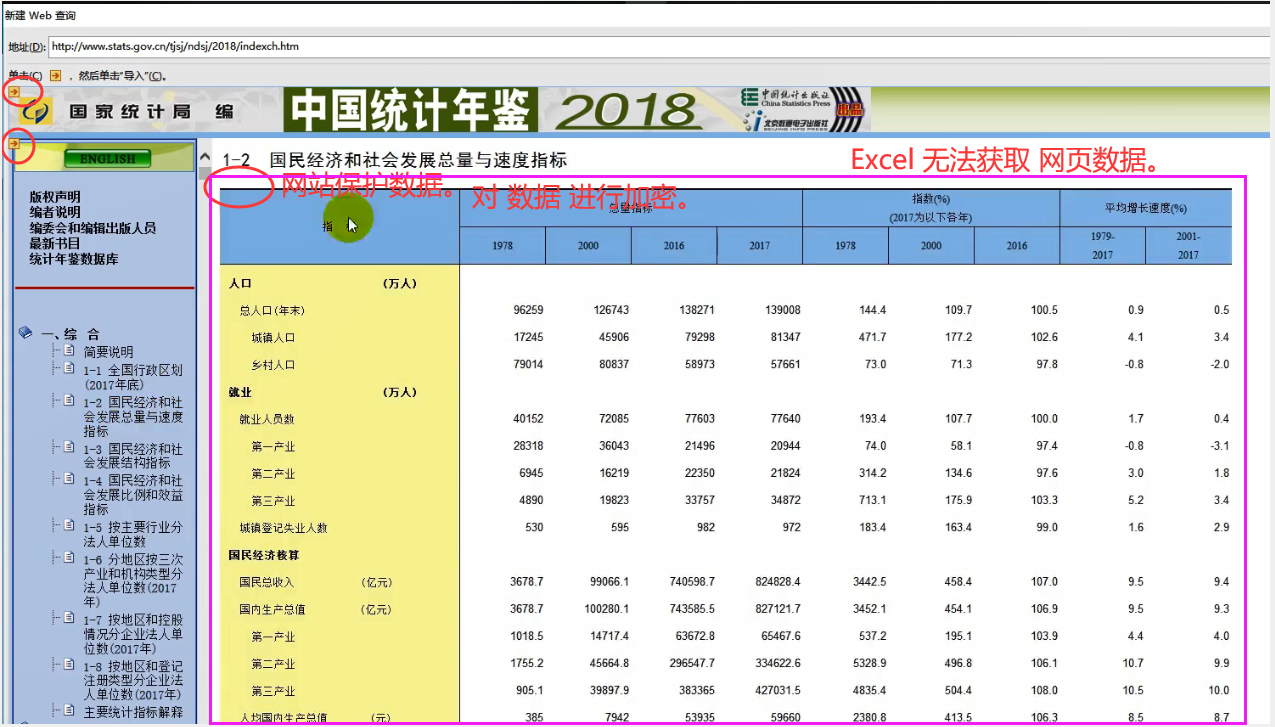Click the 城镇人口 row label
Viewport: 1275px width, 727px height.
point(273,338)
